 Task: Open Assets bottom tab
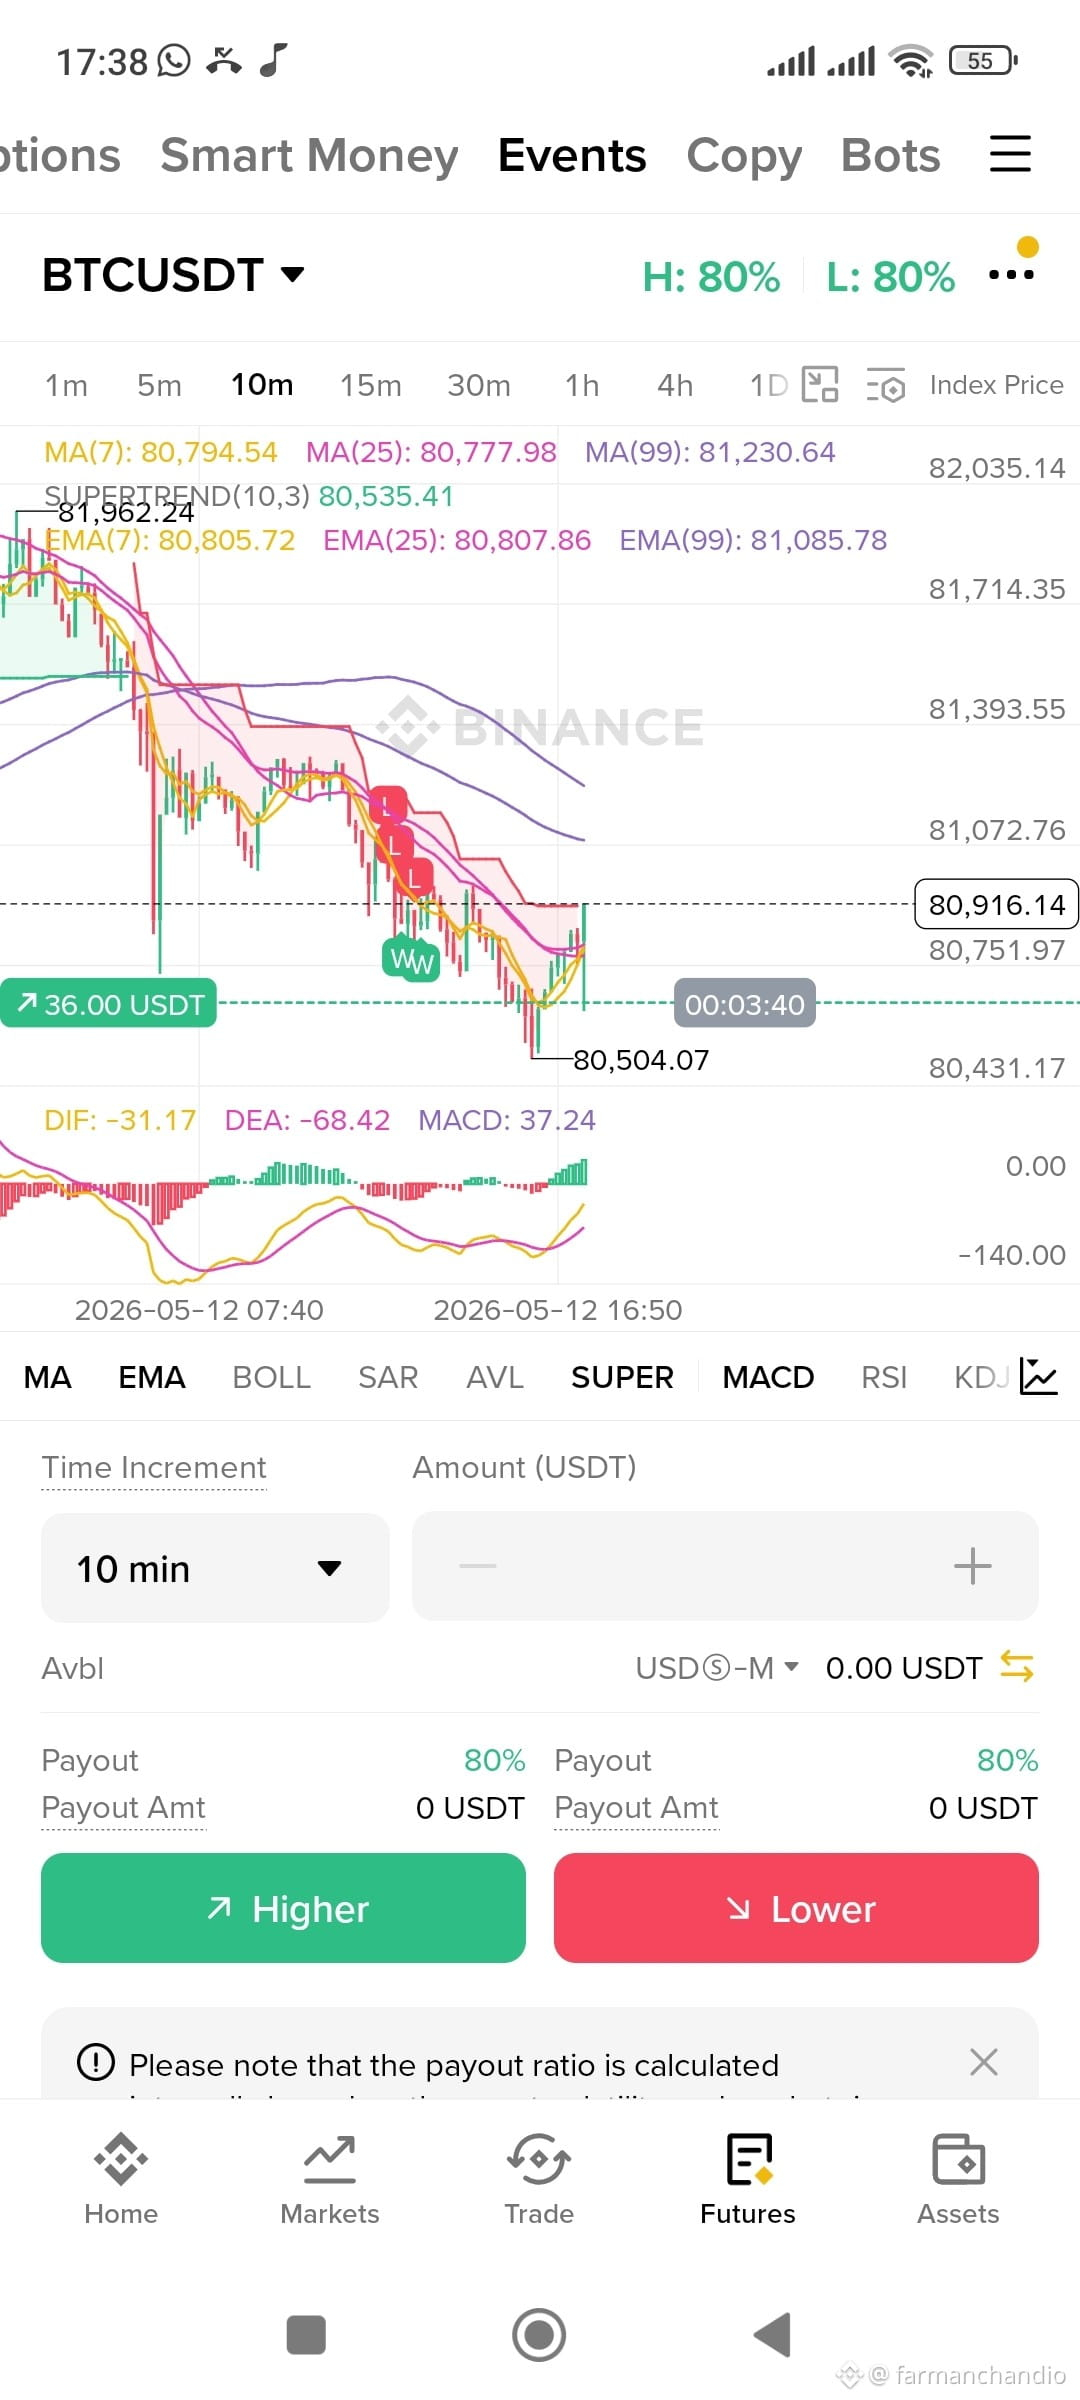958,2180
